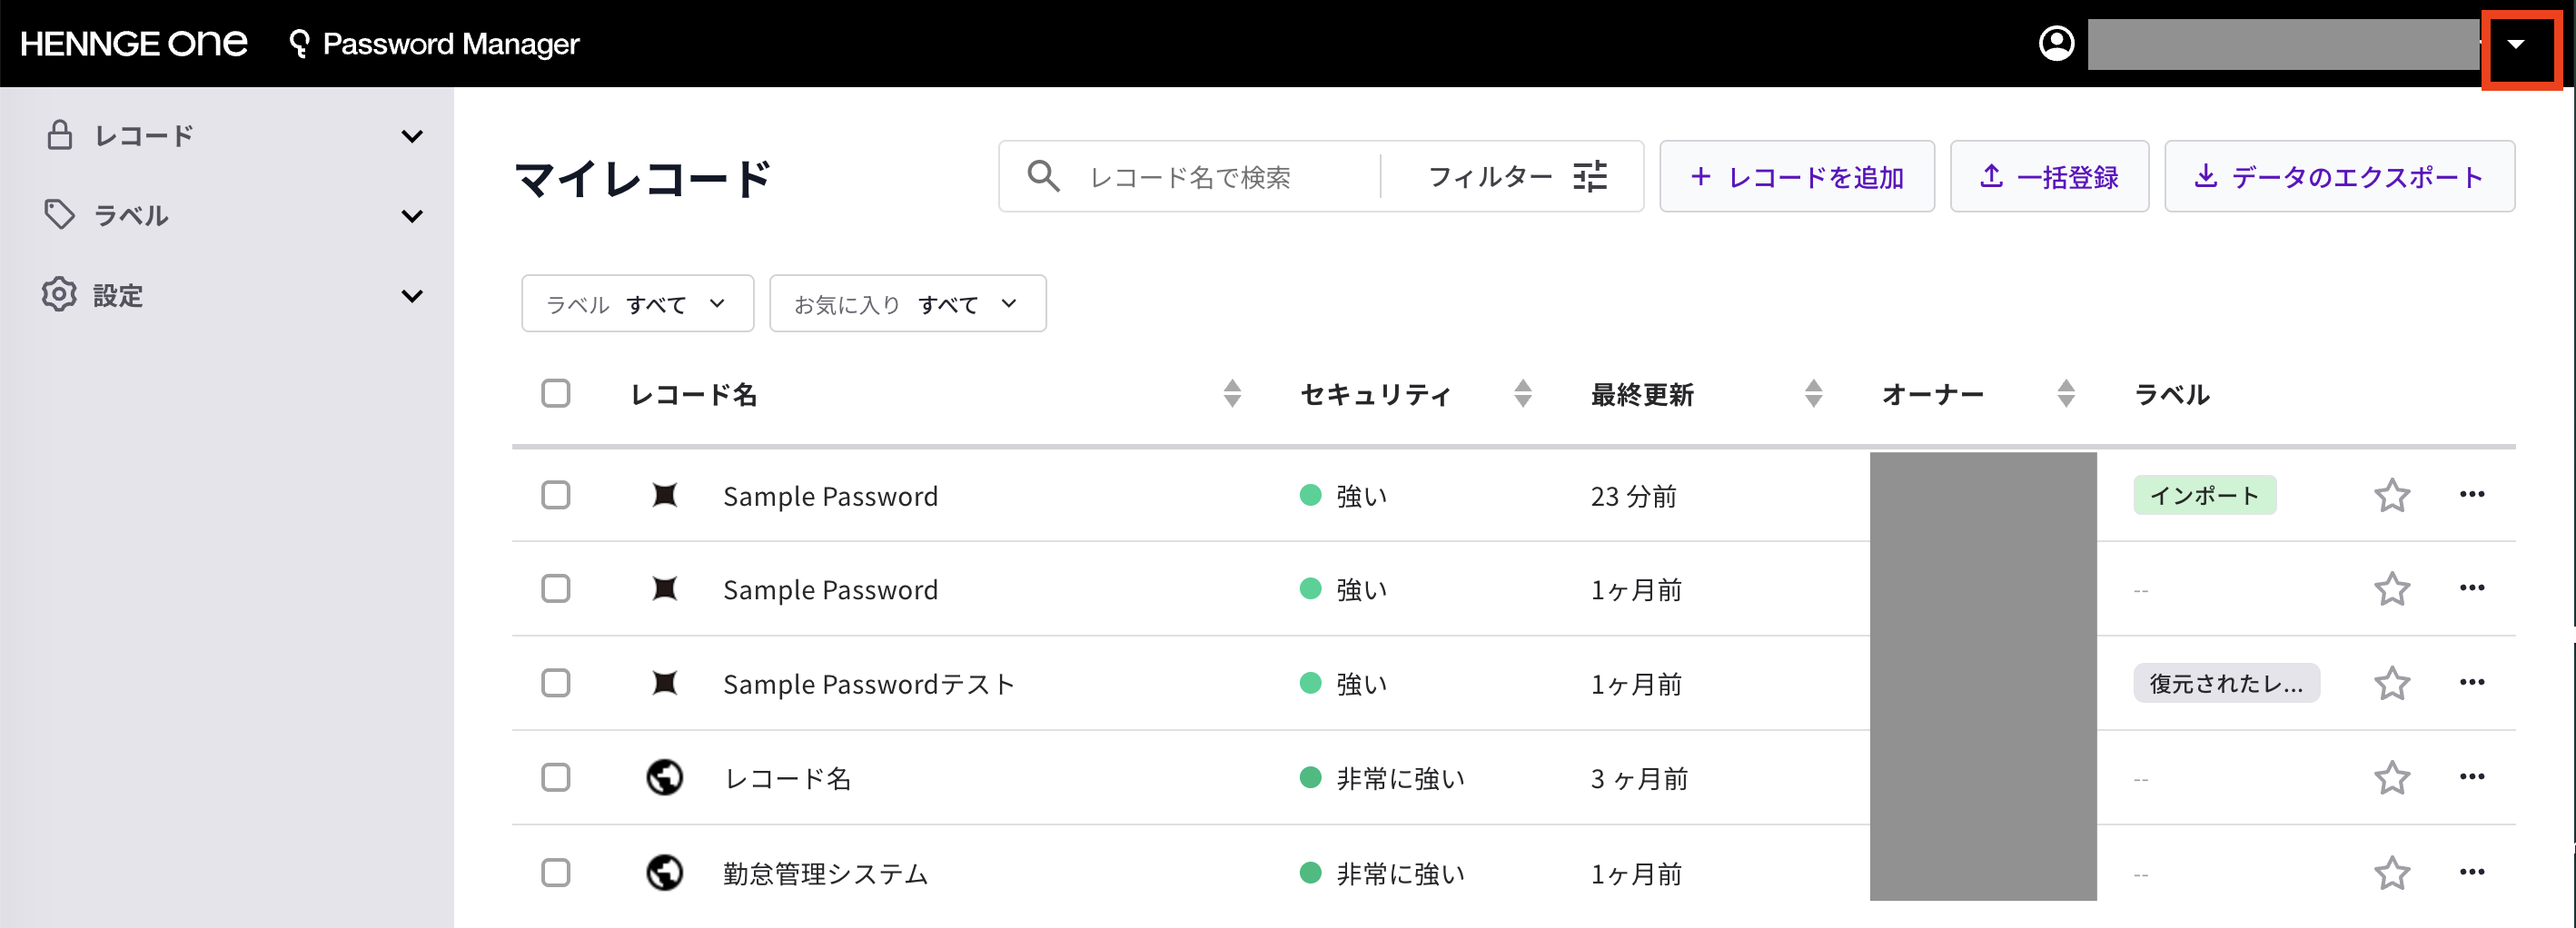Click globe icon of 勤怠管理システム
This screenshot has height=928, width=2576.
click(x=664, y=872)
